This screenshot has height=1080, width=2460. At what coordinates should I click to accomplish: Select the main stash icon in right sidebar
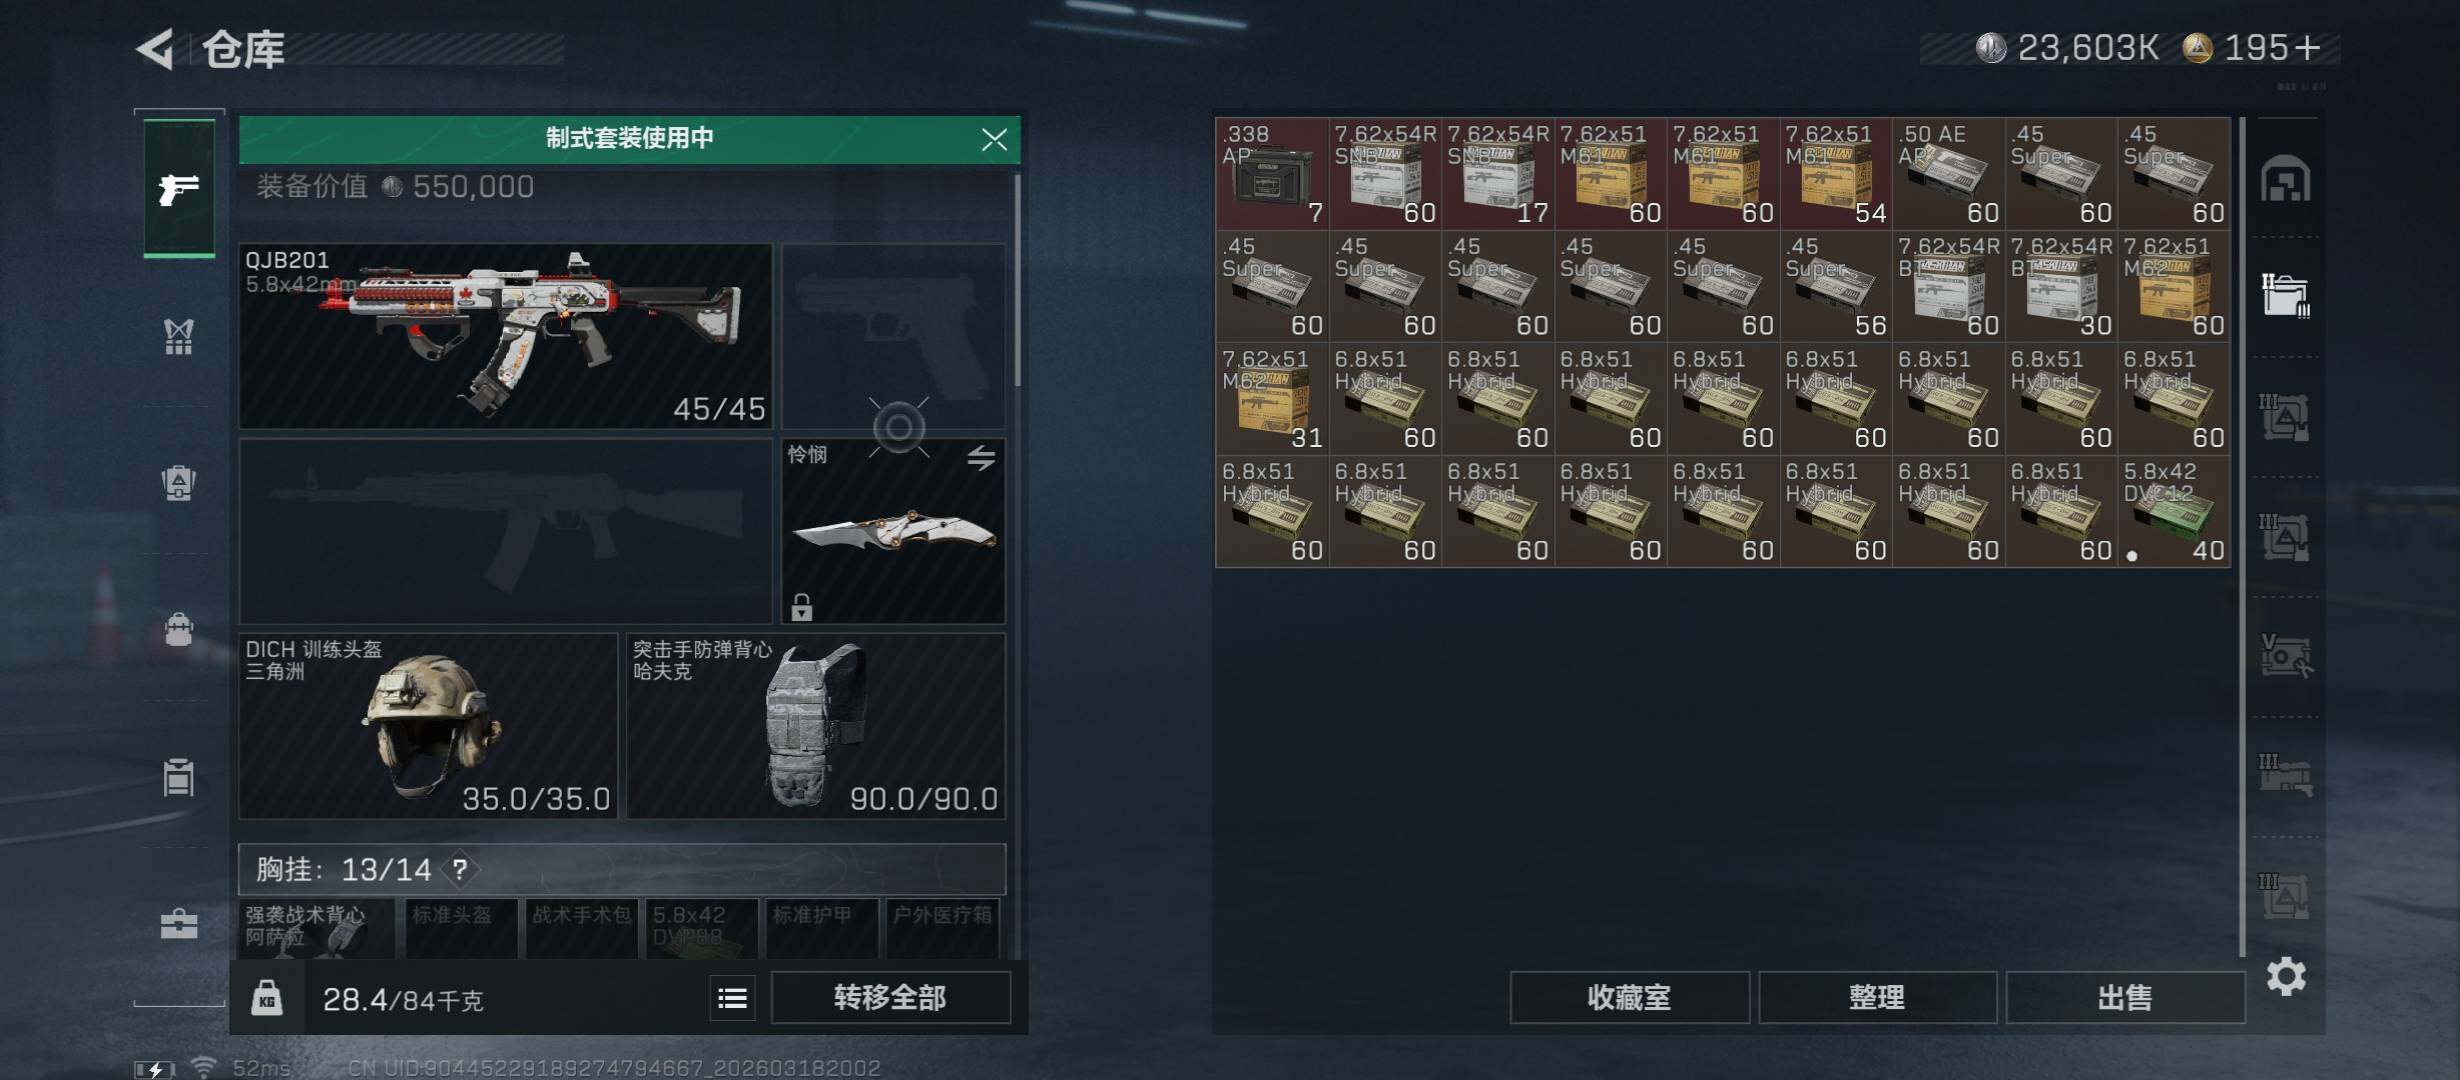(x=2286, y=179)
